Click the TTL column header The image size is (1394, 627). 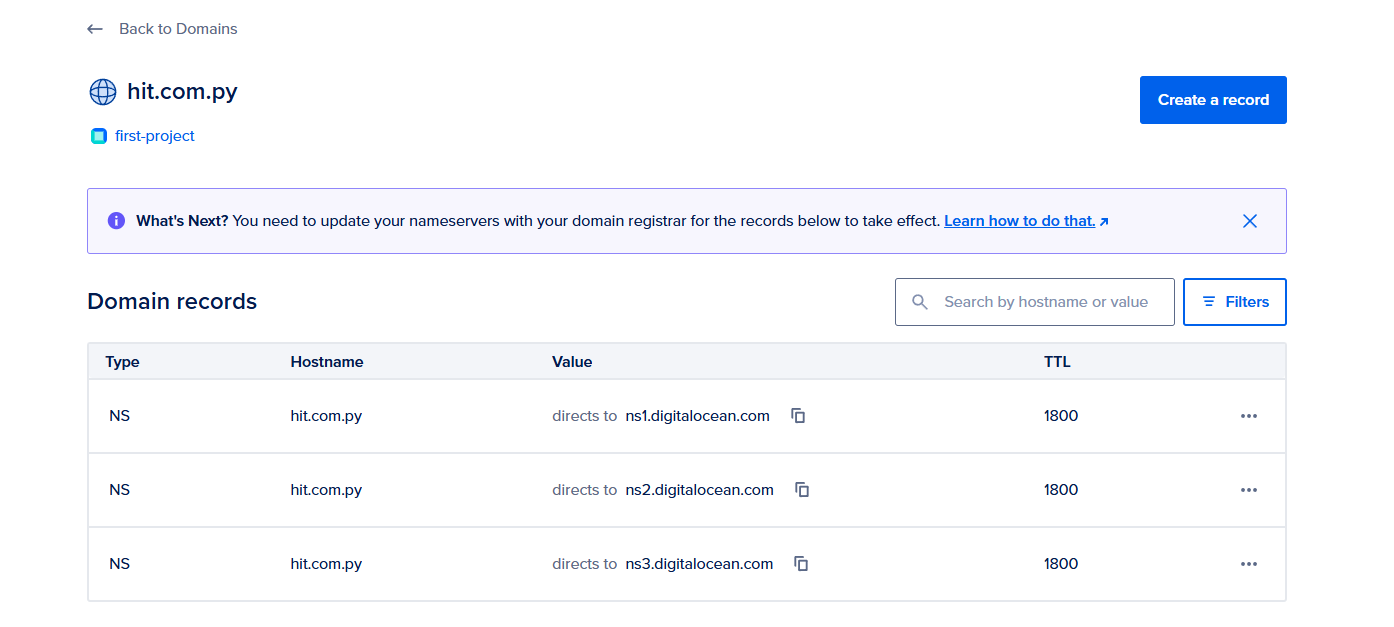click(1057, 362)
